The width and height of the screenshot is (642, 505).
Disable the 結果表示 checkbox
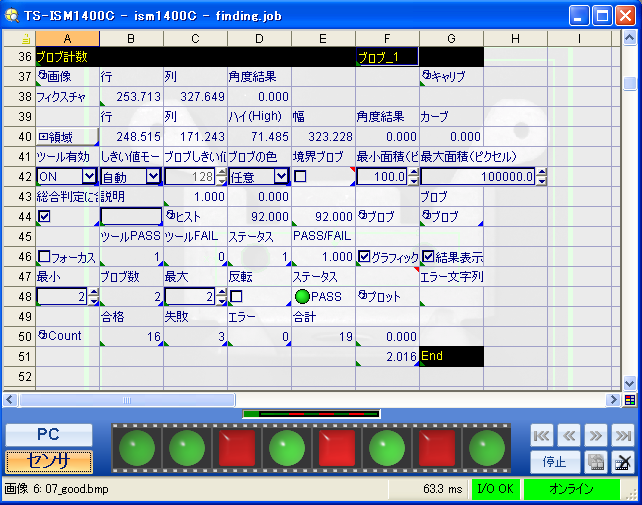428,256
